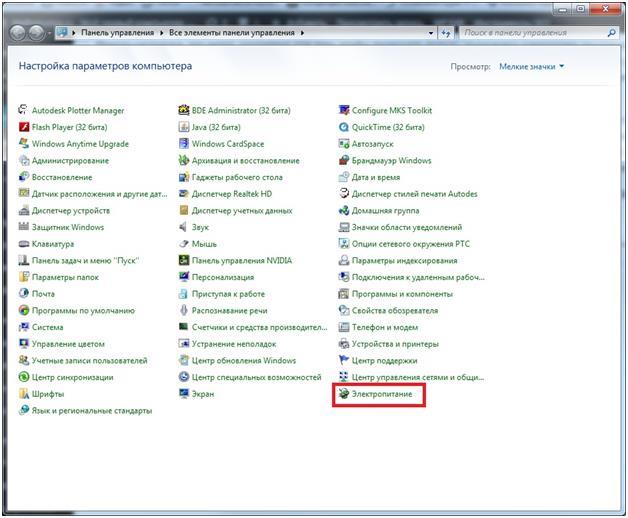Expand arrow after Все элементы панели управления

click(302, 33)
